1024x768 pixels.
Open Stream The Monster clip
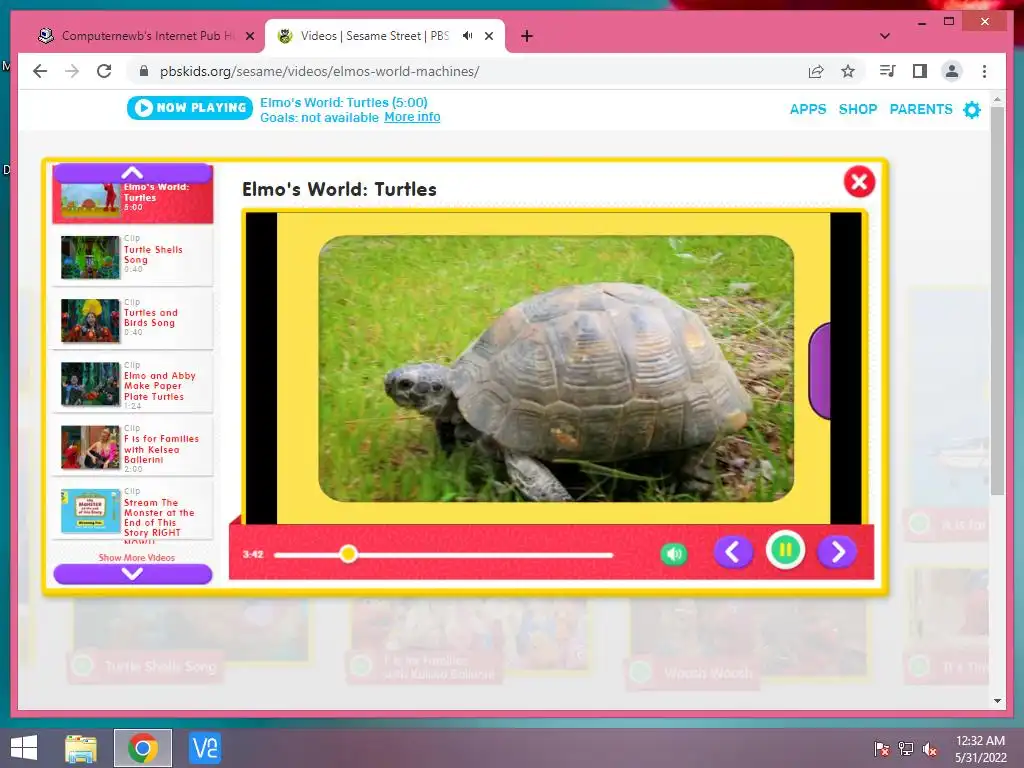click(x=133, y=510)
